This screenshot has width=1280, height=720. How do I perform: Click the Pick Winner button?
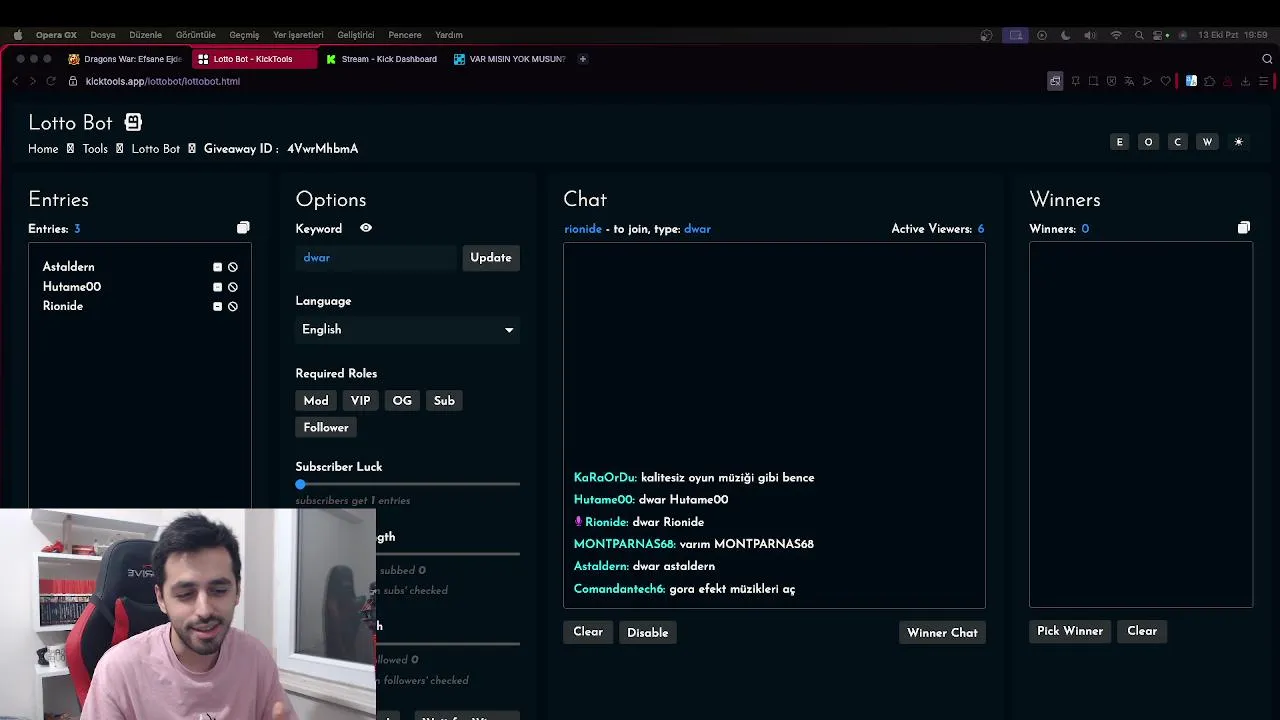click(x=1070, y=631)
